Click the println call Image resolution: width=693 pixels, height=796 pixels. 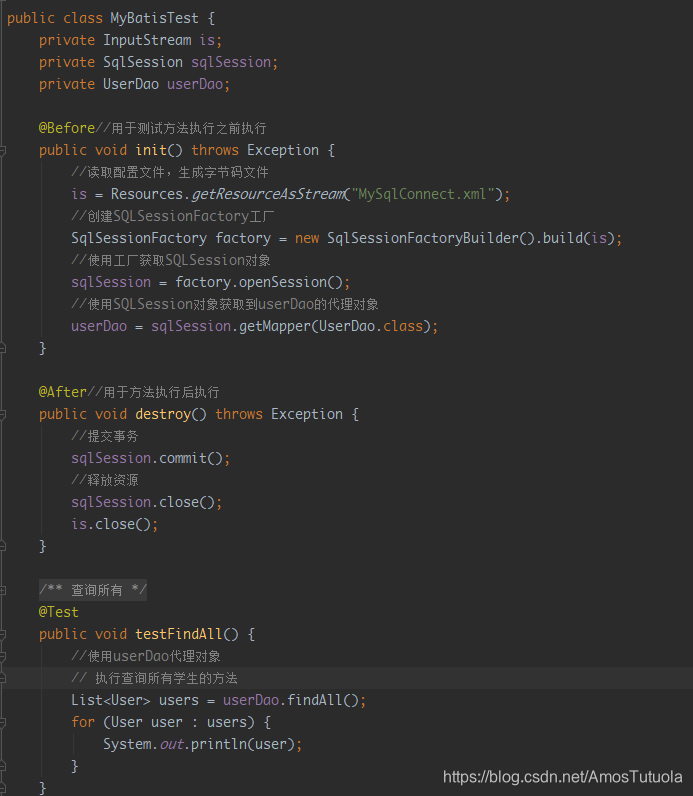[x=219, y=744]
